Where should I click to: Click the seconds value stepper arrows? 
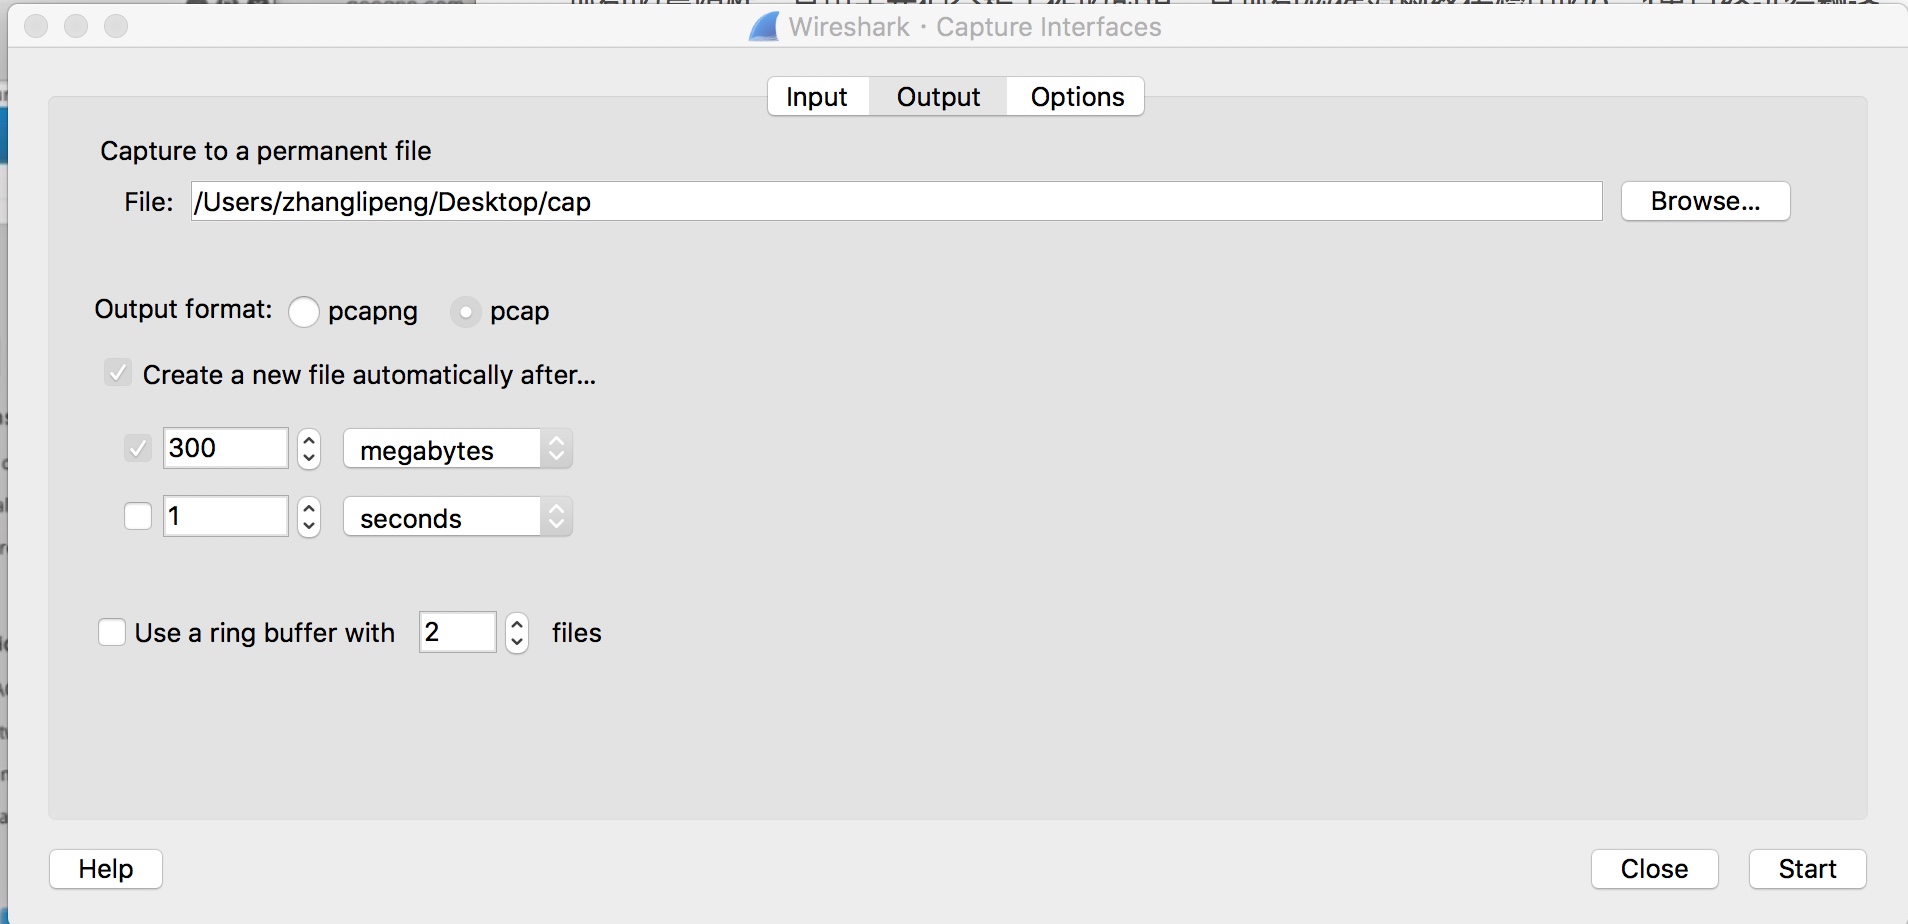tap(309, 517)
